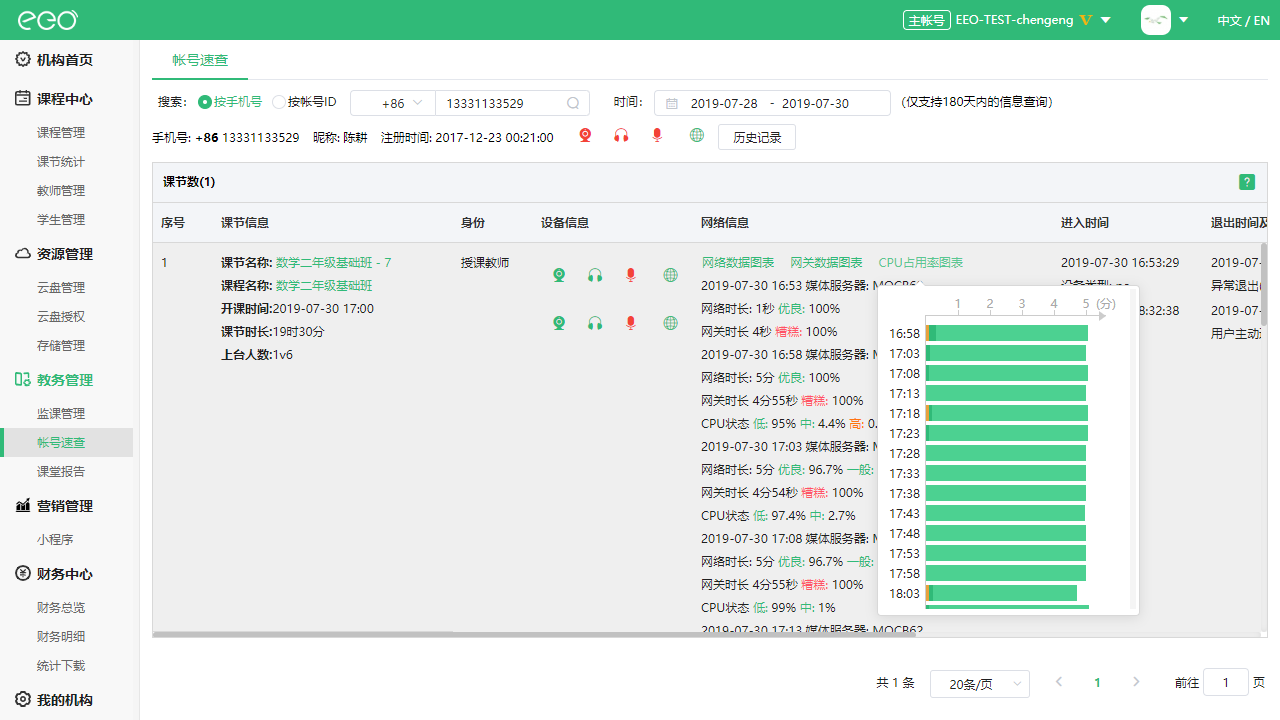This screenshot has height=720, width=1280.
Task: Select the 按帐号ID radio option
Action: pos(305,102)
